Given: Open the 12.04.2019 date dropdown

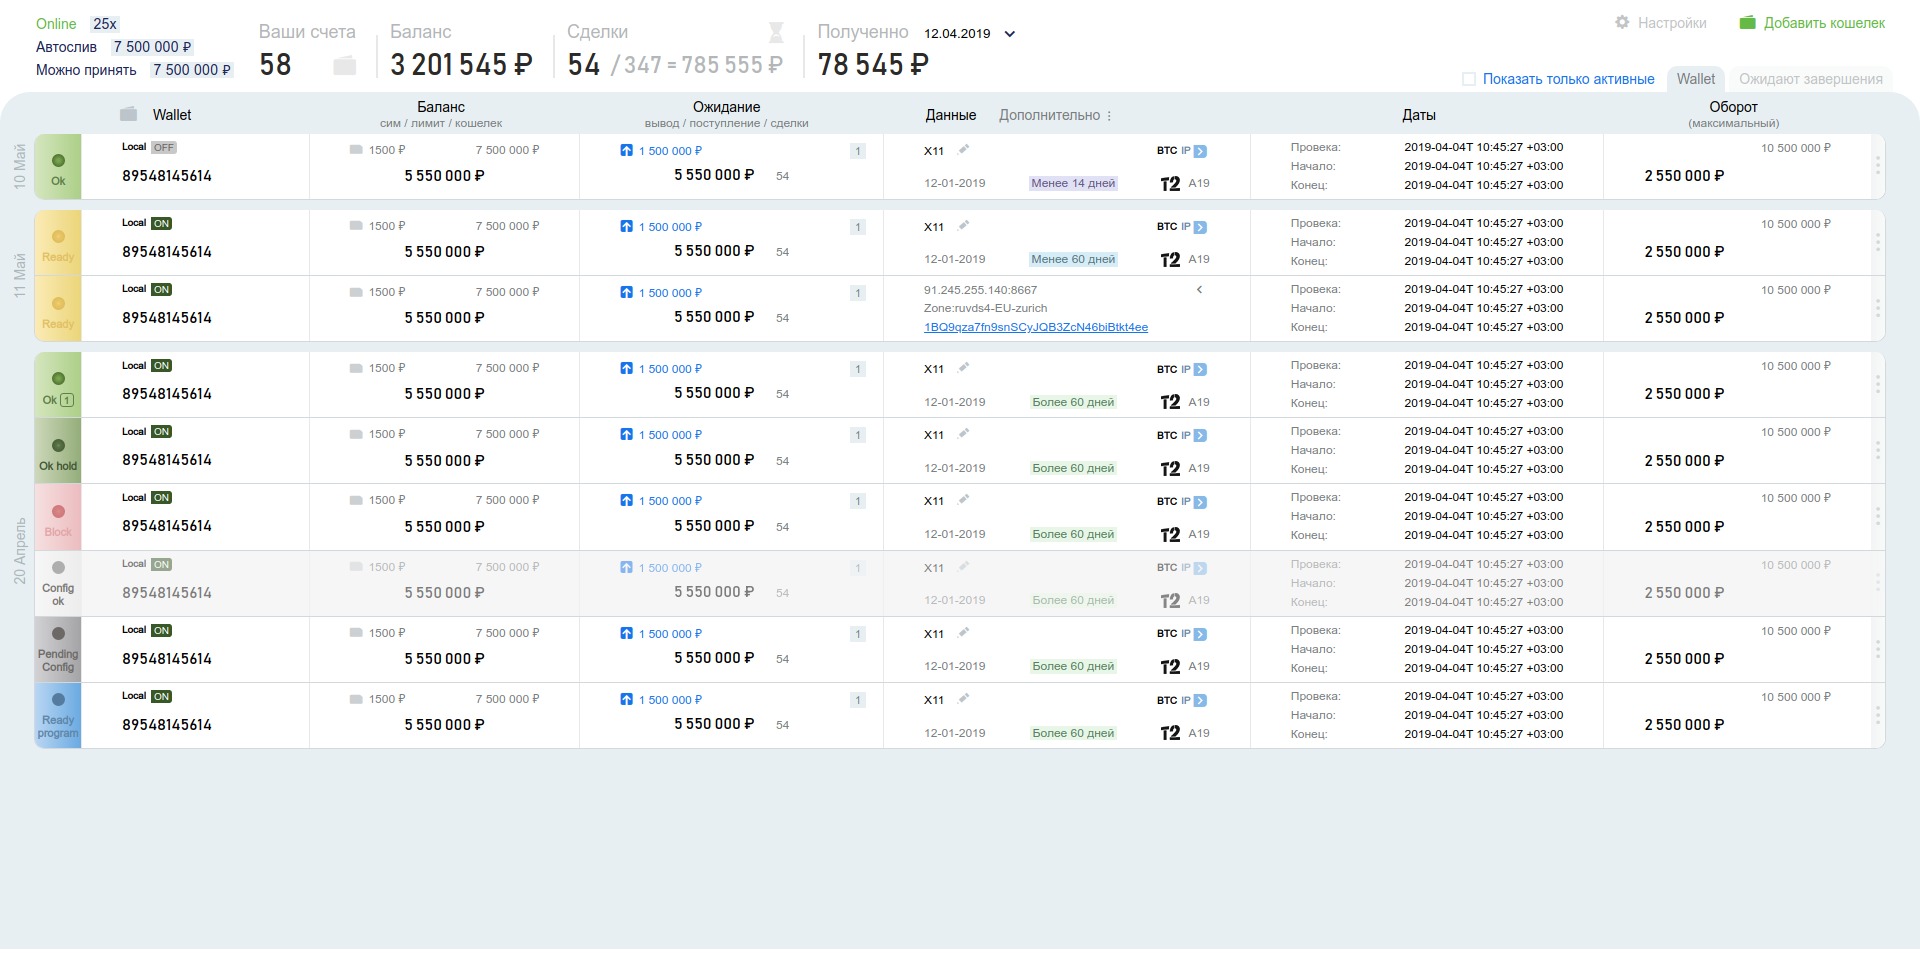Looking at the screenshot, I should click(1010, 34).
